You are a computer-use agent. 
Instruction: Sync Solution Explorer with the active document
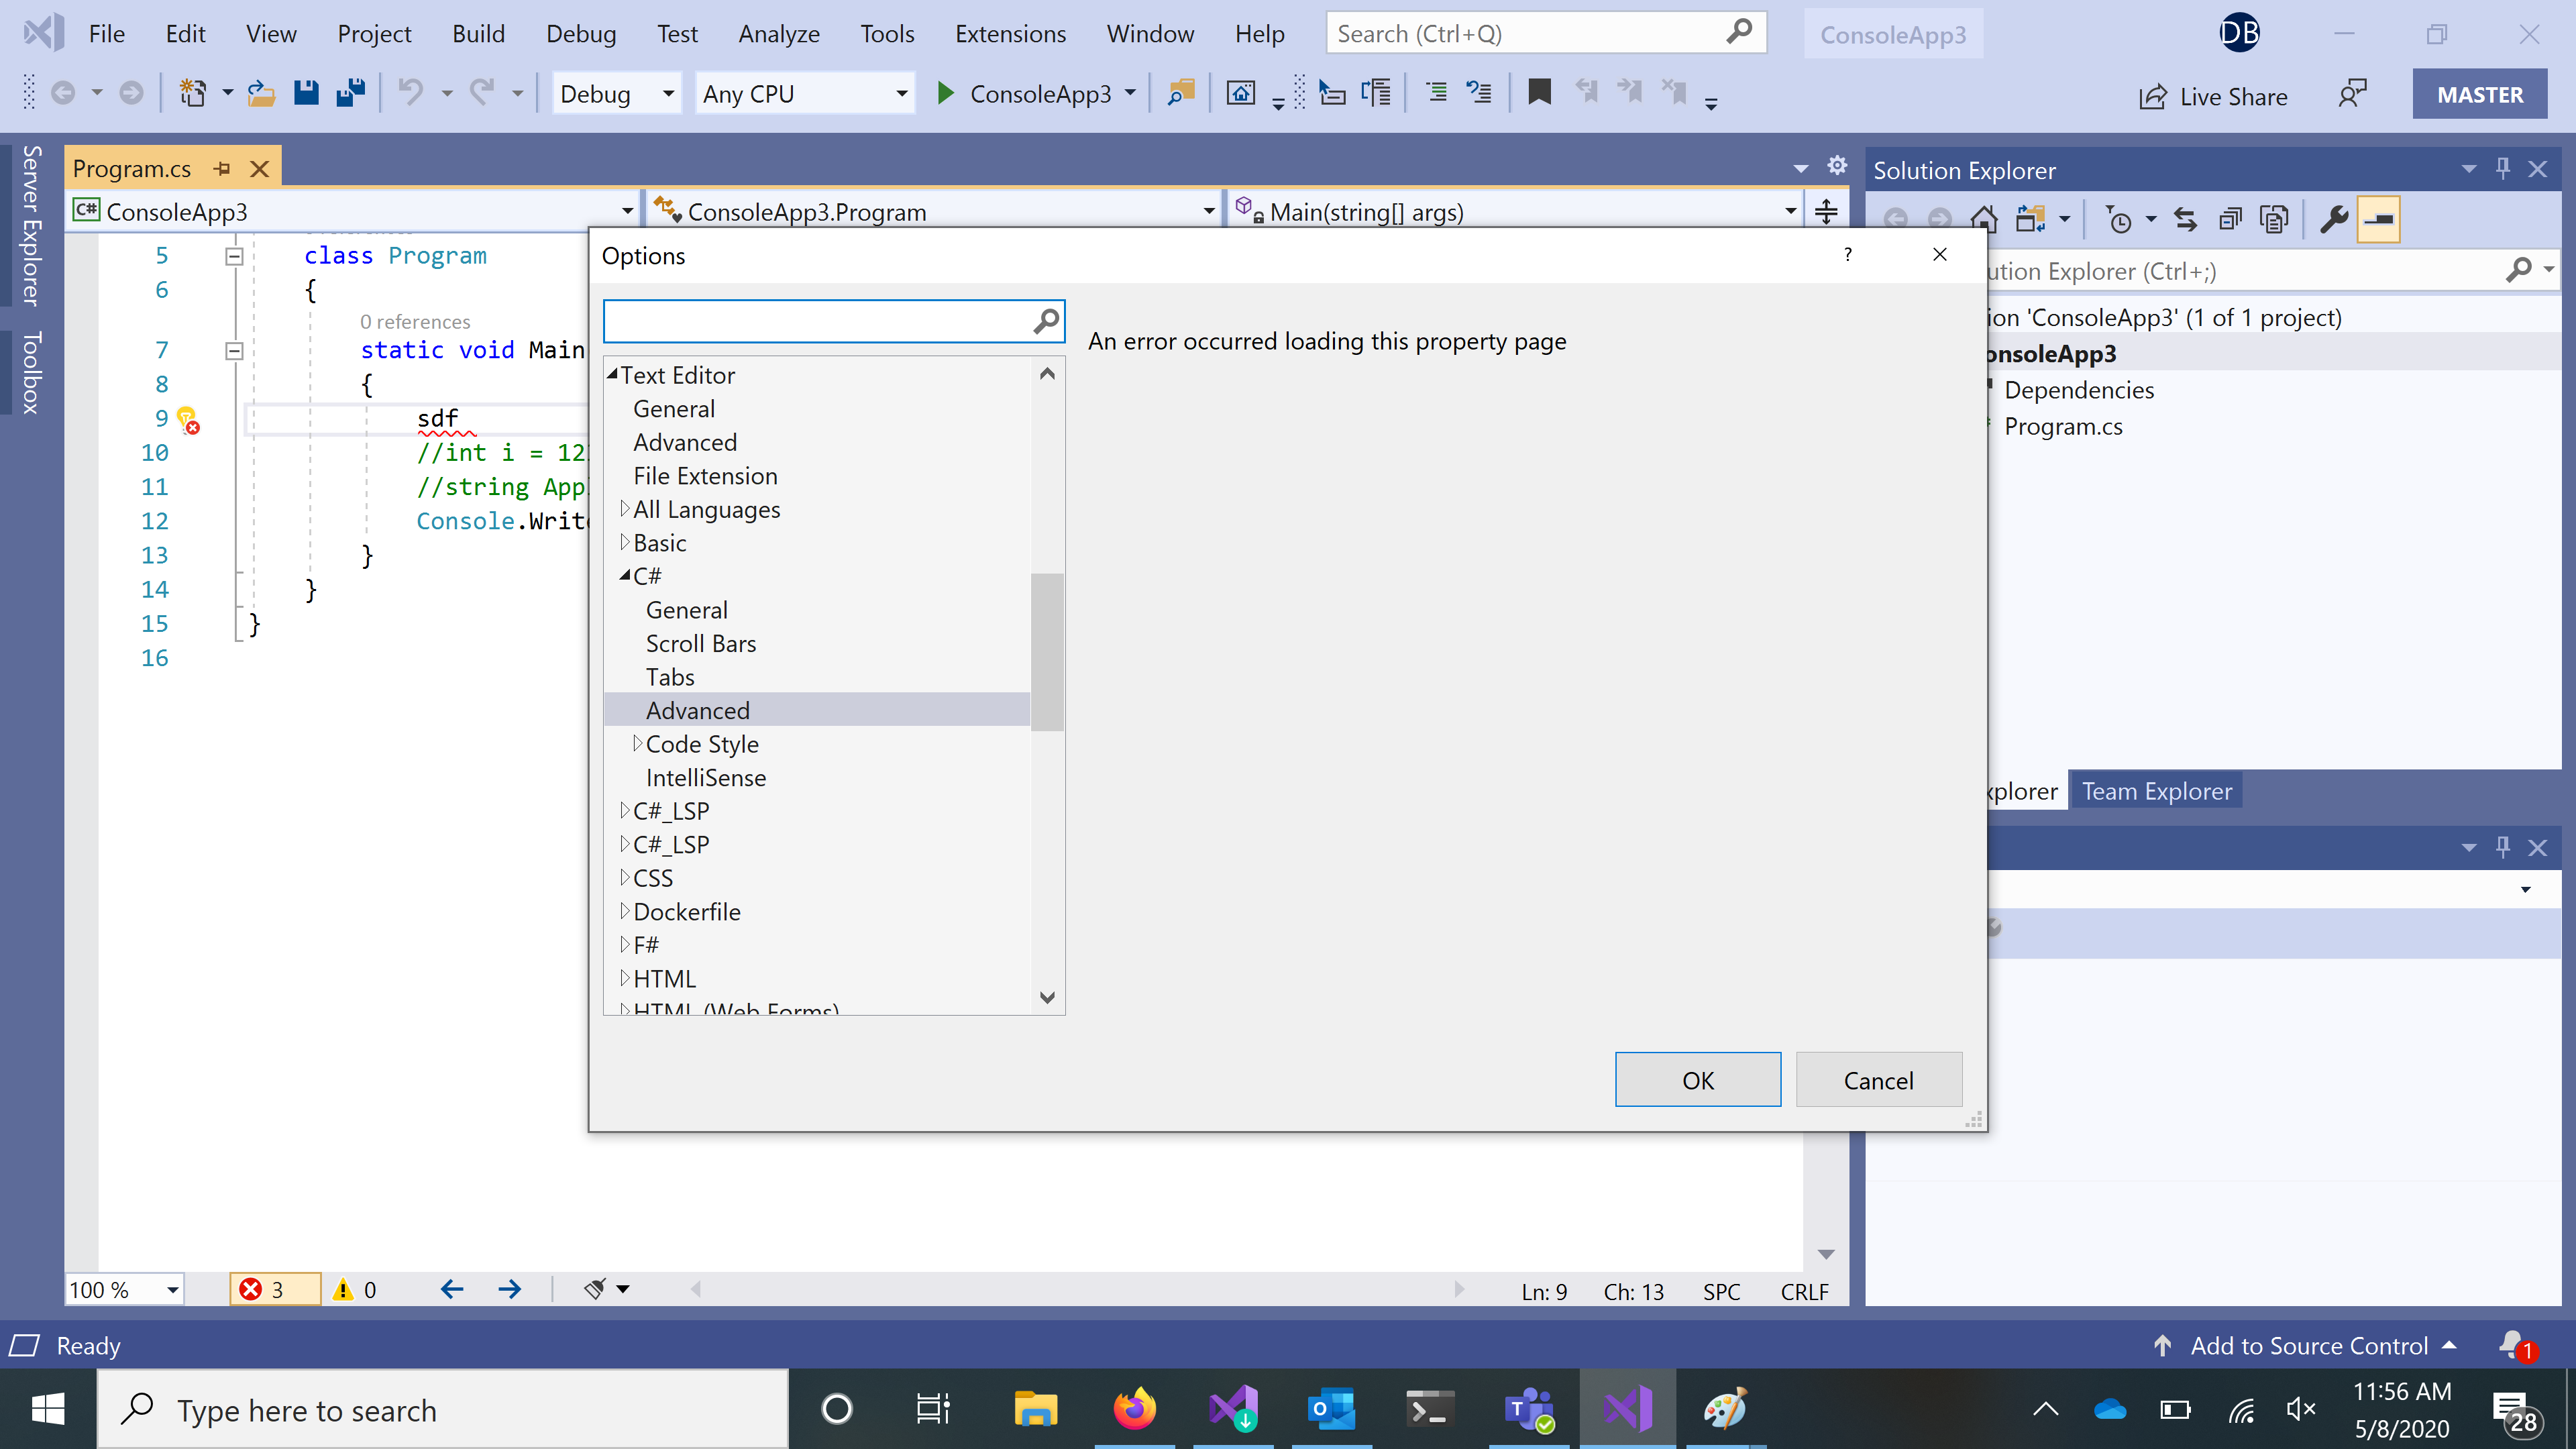[x=2185, y=219]
